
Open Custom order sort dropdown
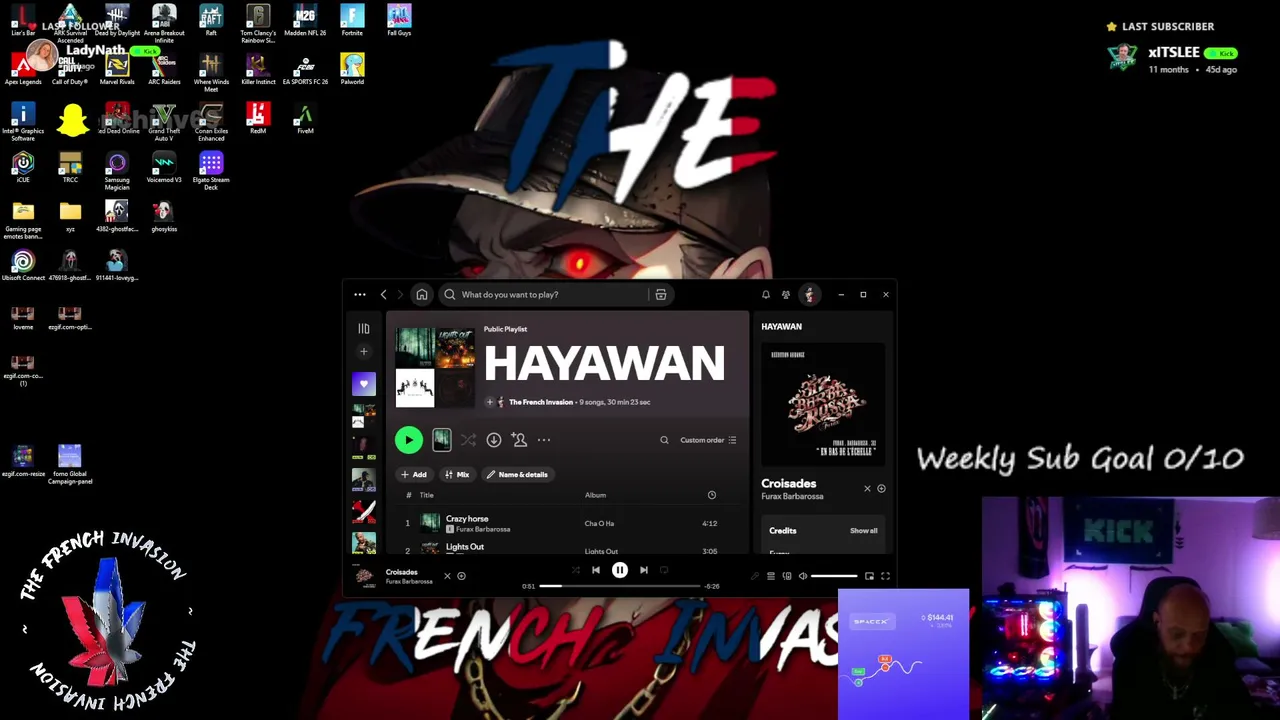click(708, 440)
